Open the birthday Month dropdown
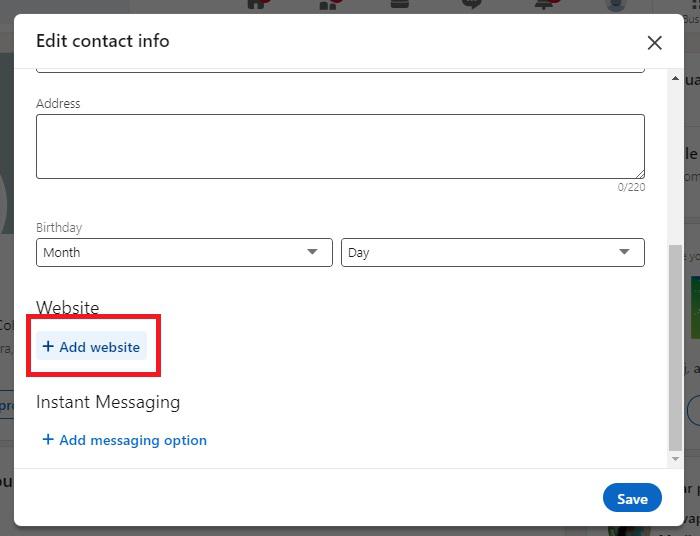Viewport: 700px width, 536px height. coord(184,253)
